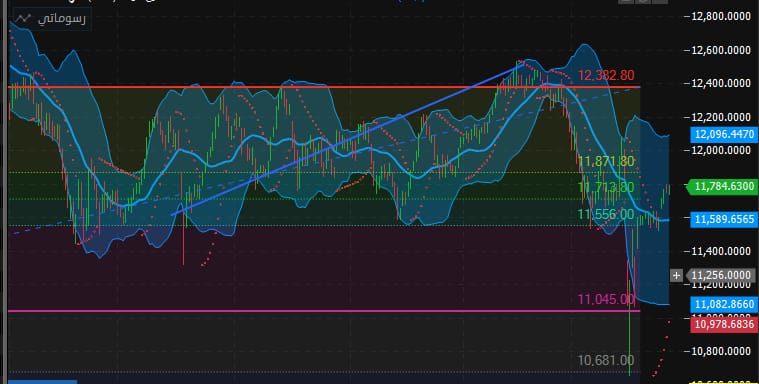The image size is (759, 384).
Task: Click the blue 11,082.8660 lower band tag
Action: [x=724, y=304]
